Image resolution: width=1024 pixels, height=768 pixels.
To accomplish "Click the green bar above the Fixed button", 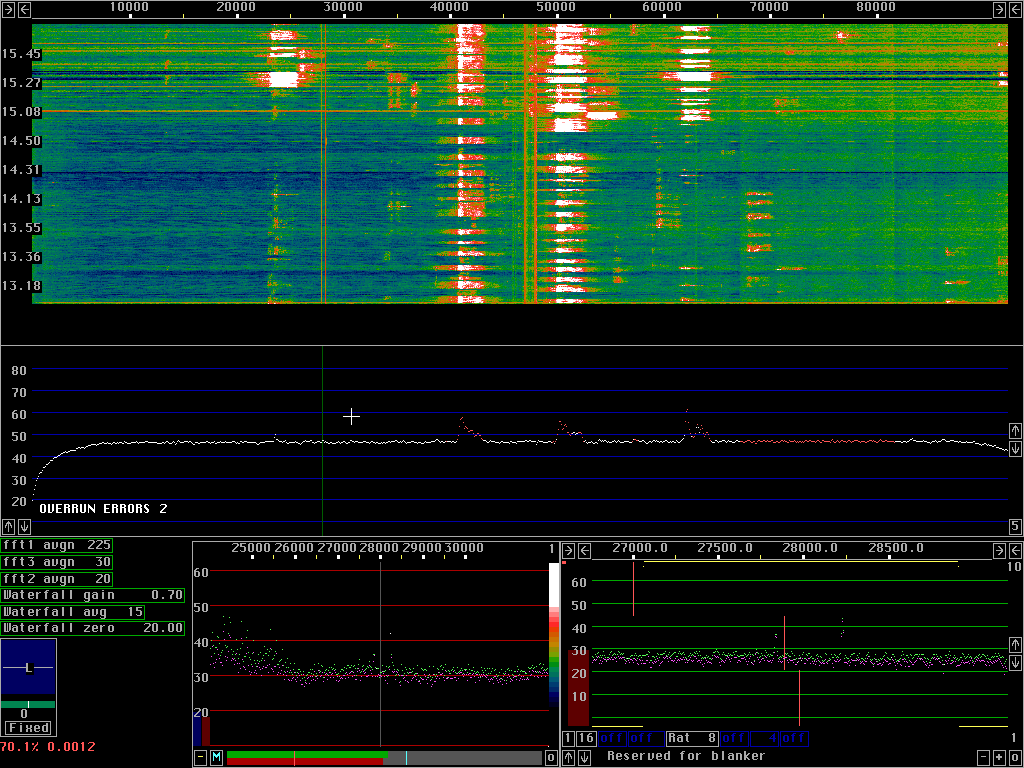I will click(28, 705).
